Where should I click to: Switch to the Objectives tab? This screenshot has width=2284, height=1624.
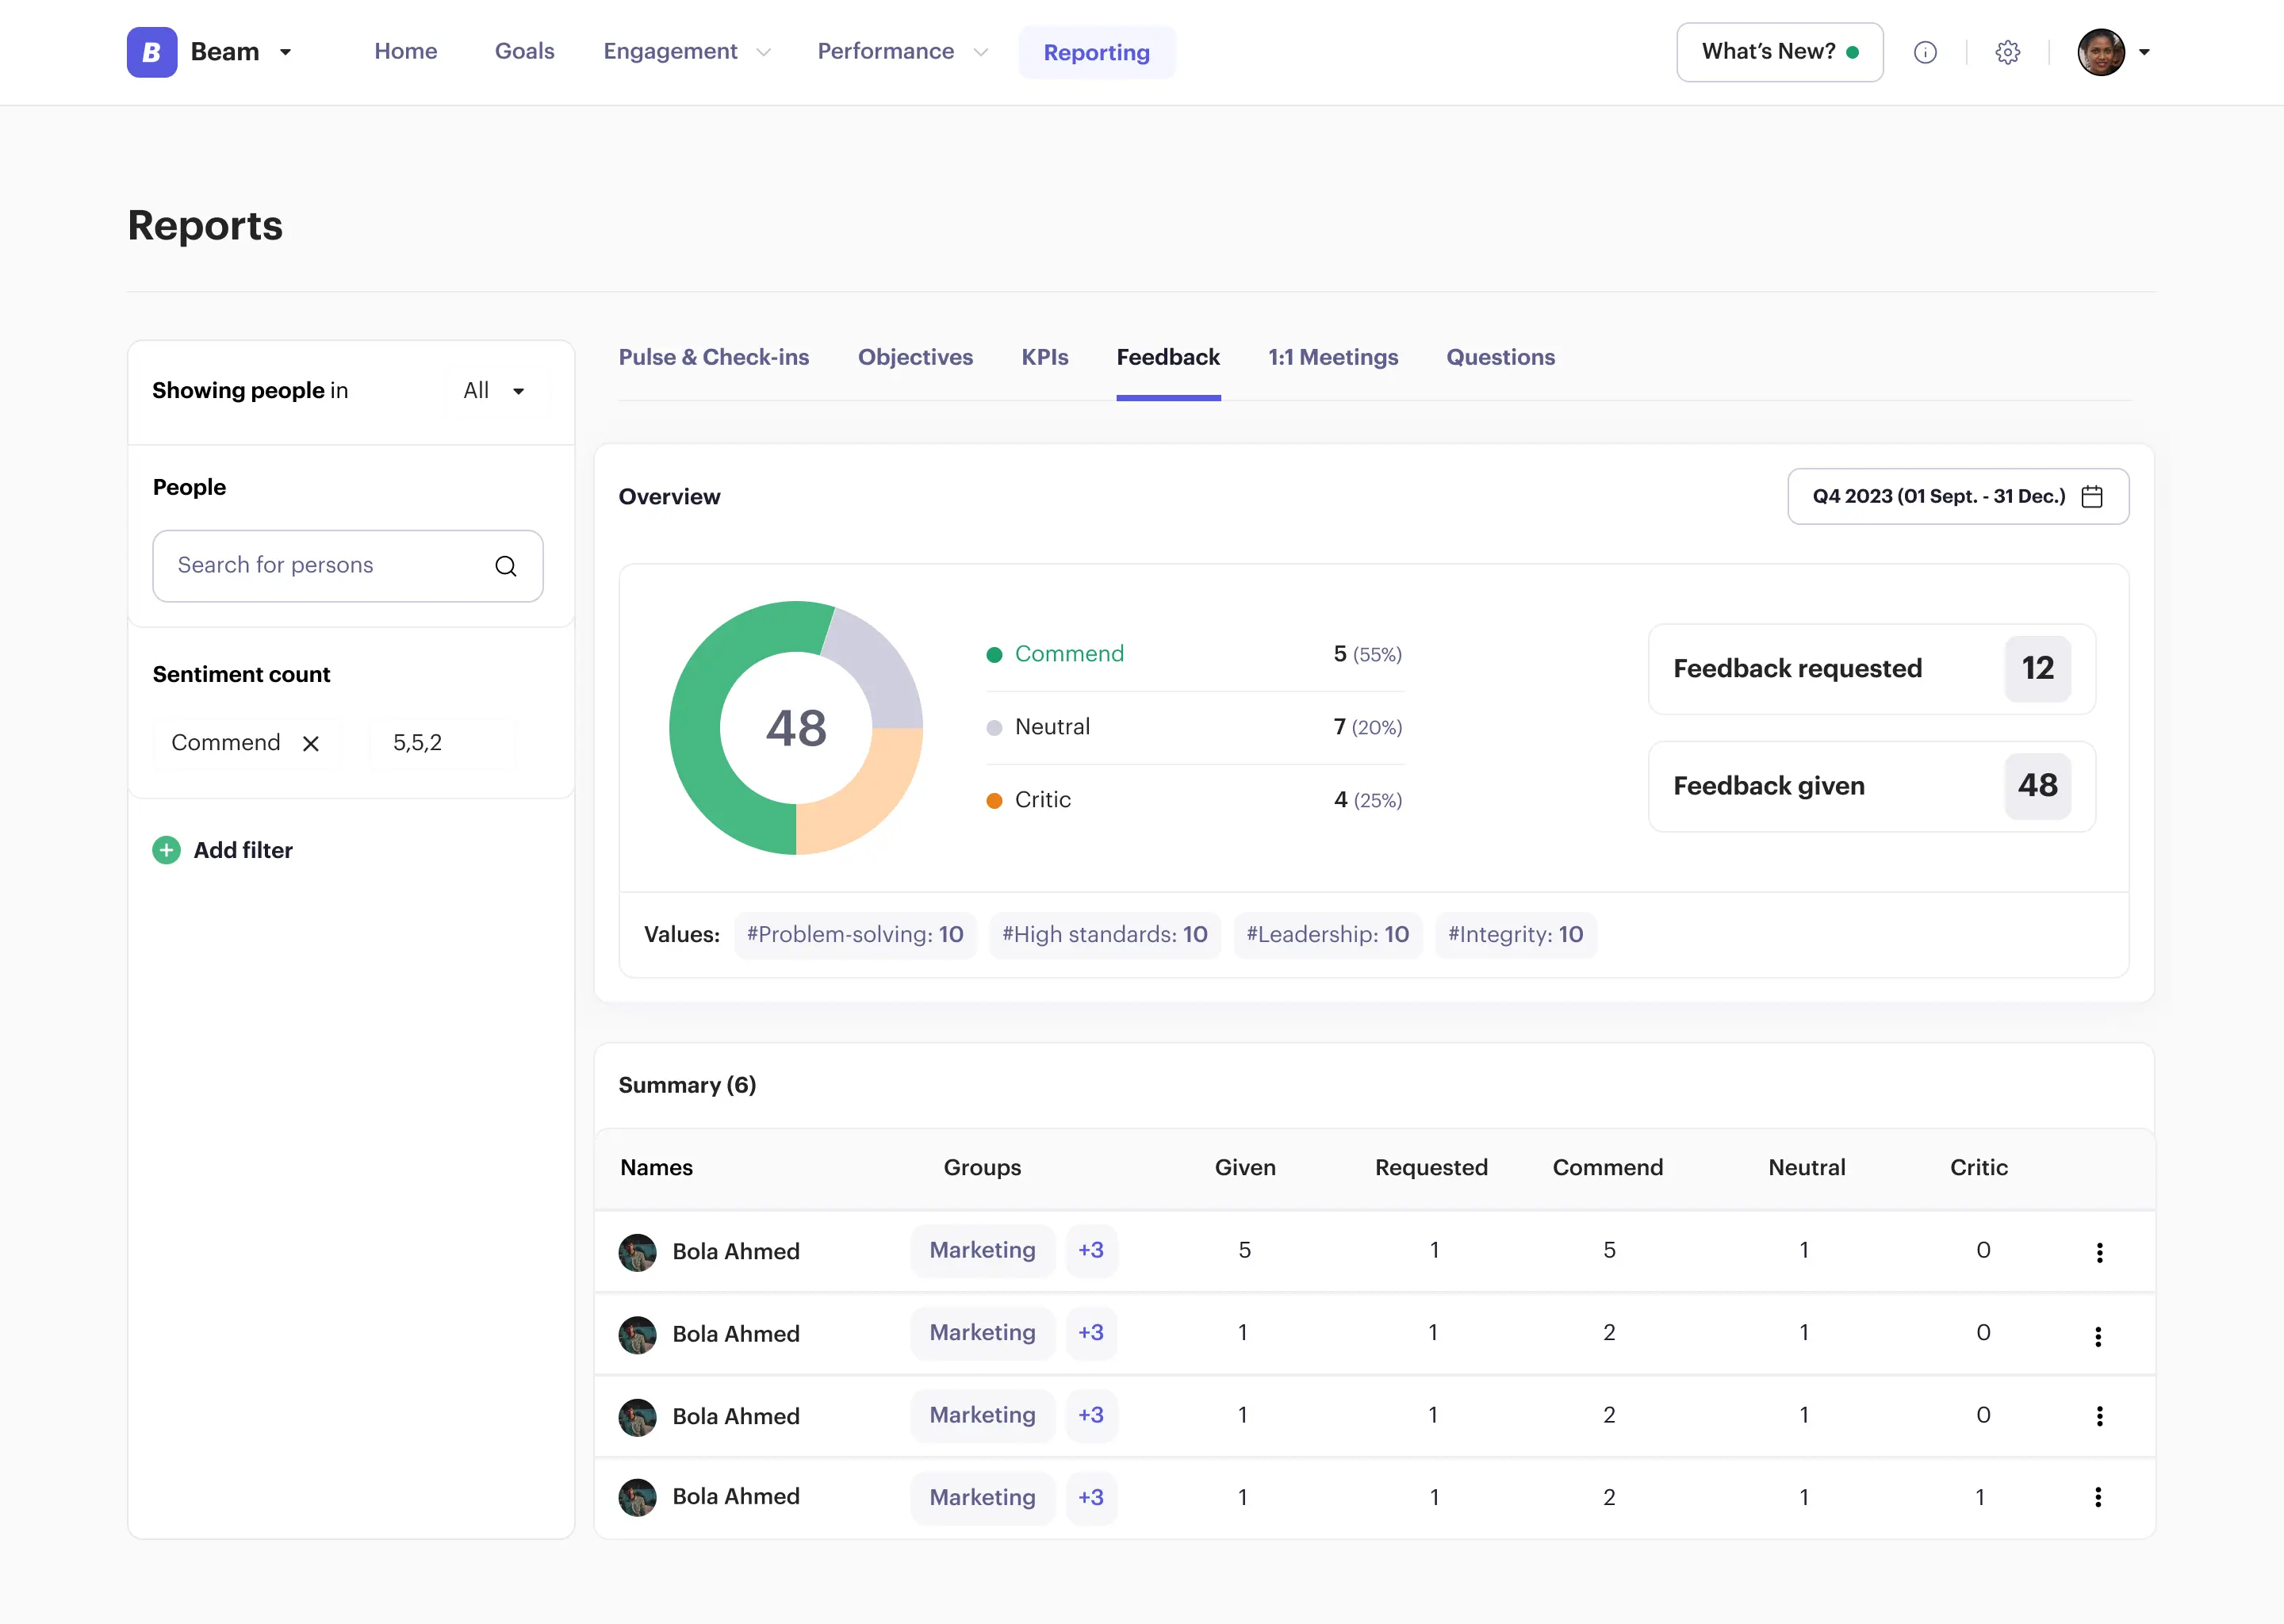pyautogui.click(x=915, y=357)
